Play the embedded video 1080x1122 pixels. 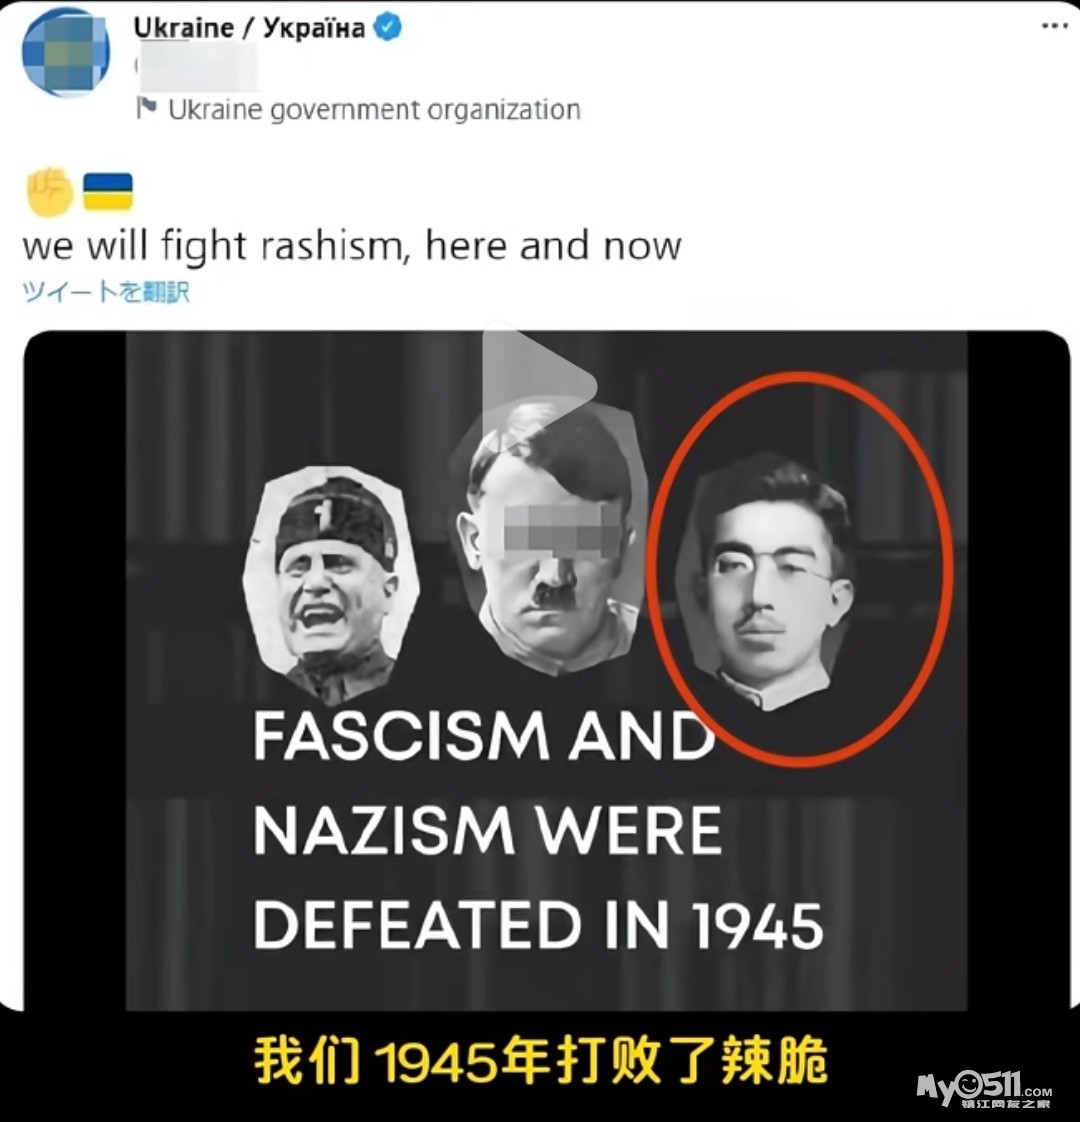click(x=538, y=387)
